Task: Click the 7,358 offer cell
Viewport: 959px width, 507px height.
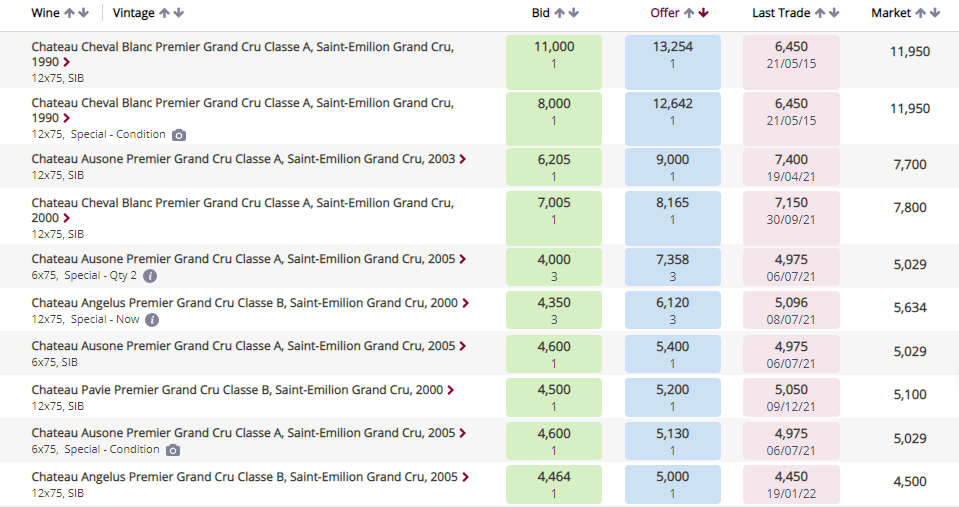Action: (673, 267)
